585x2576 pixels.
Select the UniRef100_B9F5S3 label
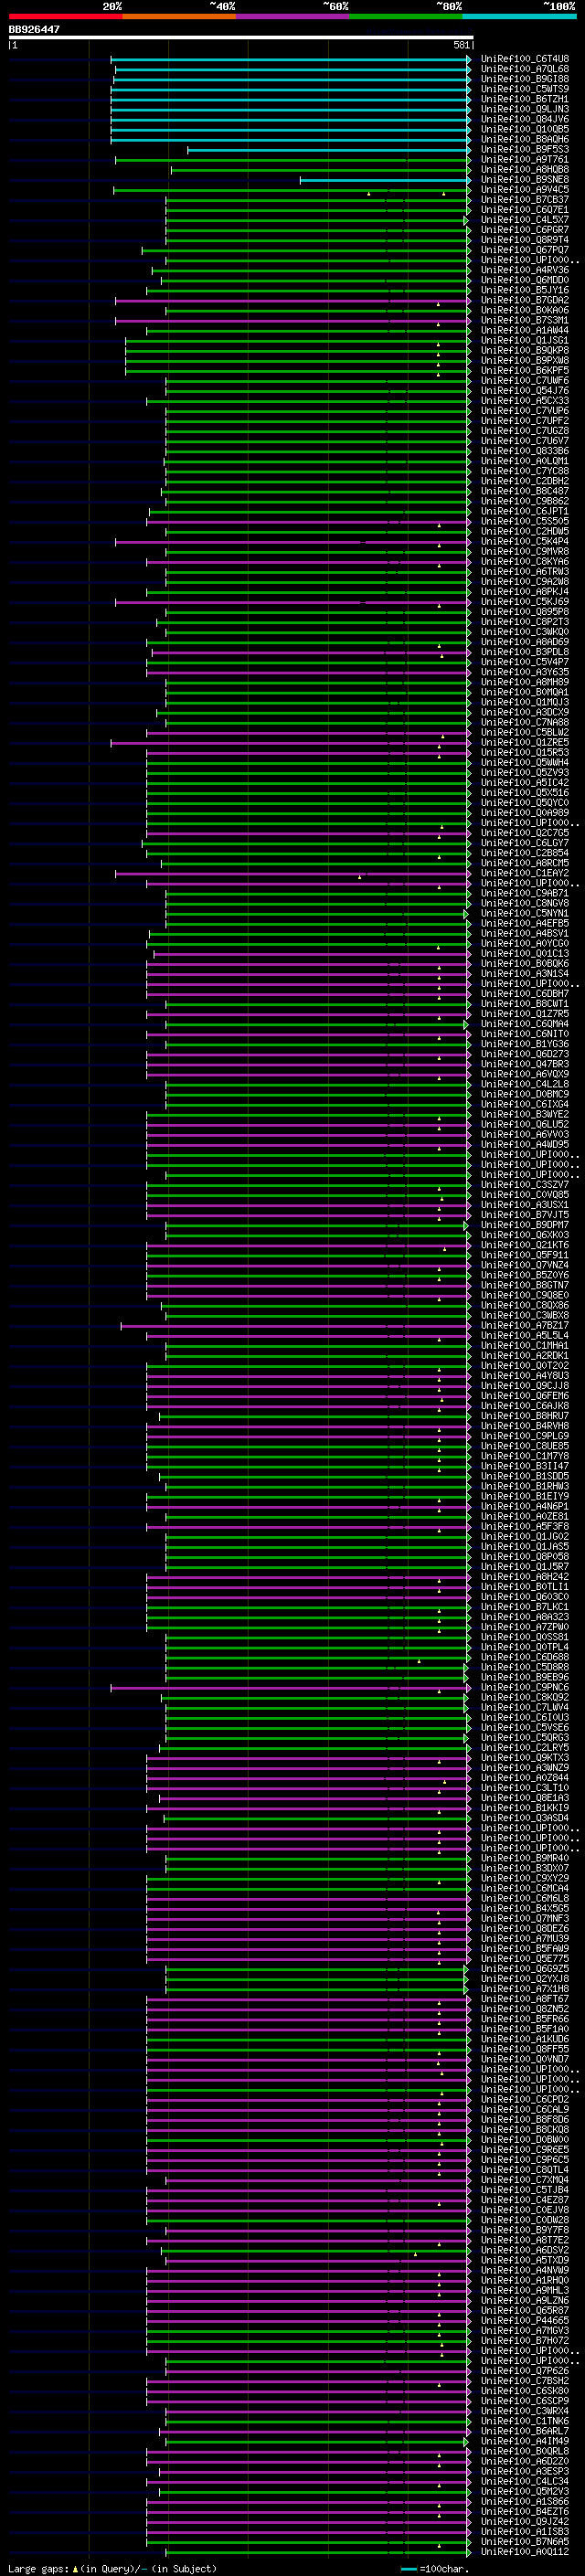tap(525, 149)
